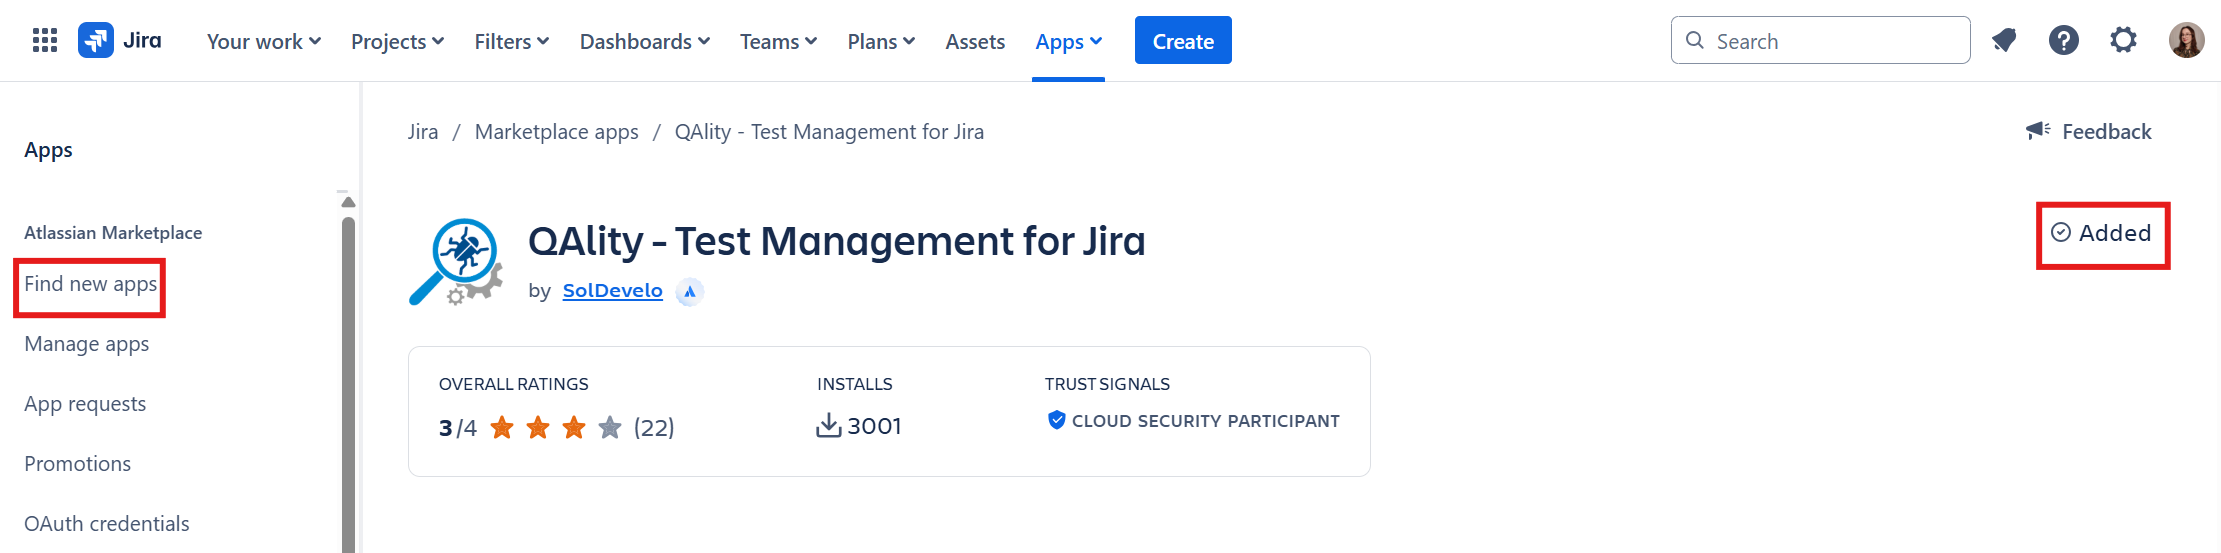Image resolution: width=2221 pixels, height=553 pixels.
Task: Click the third orange rating star
Action: 574,428
